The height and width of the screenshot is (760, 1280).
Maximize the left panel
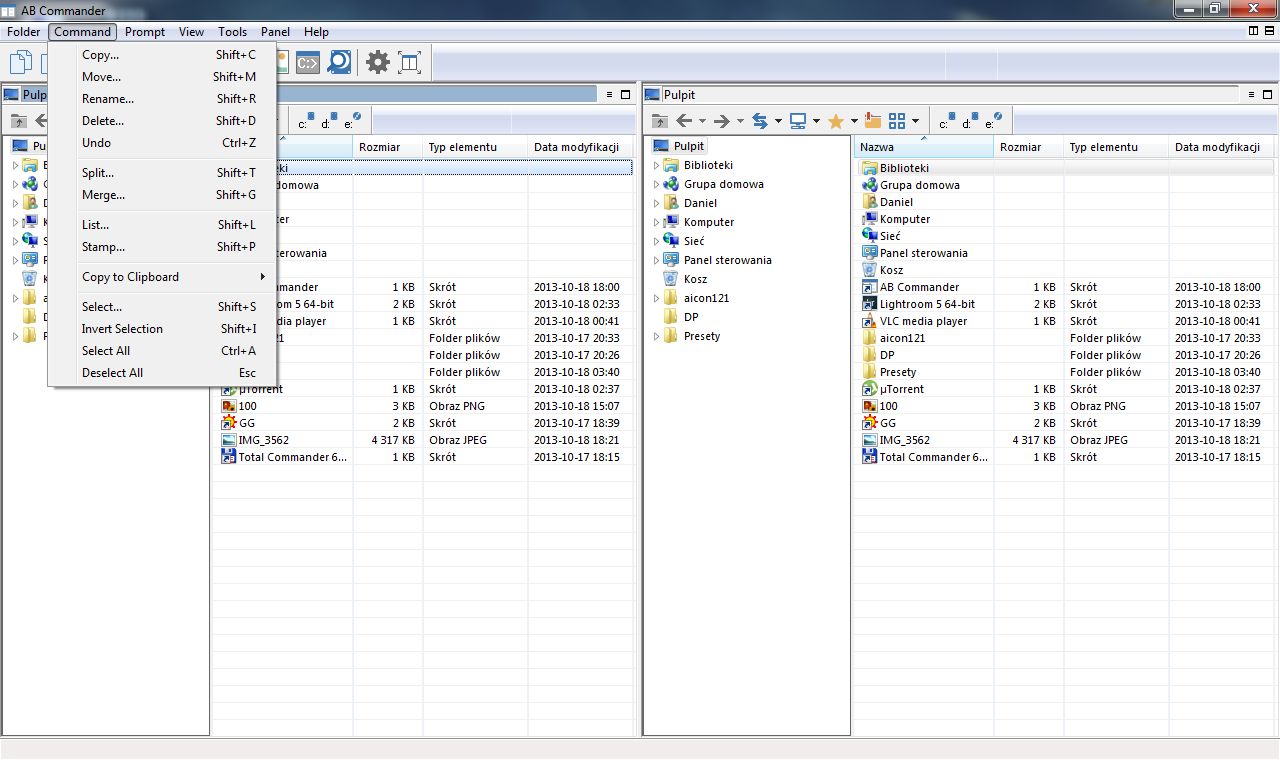(626, 94)
